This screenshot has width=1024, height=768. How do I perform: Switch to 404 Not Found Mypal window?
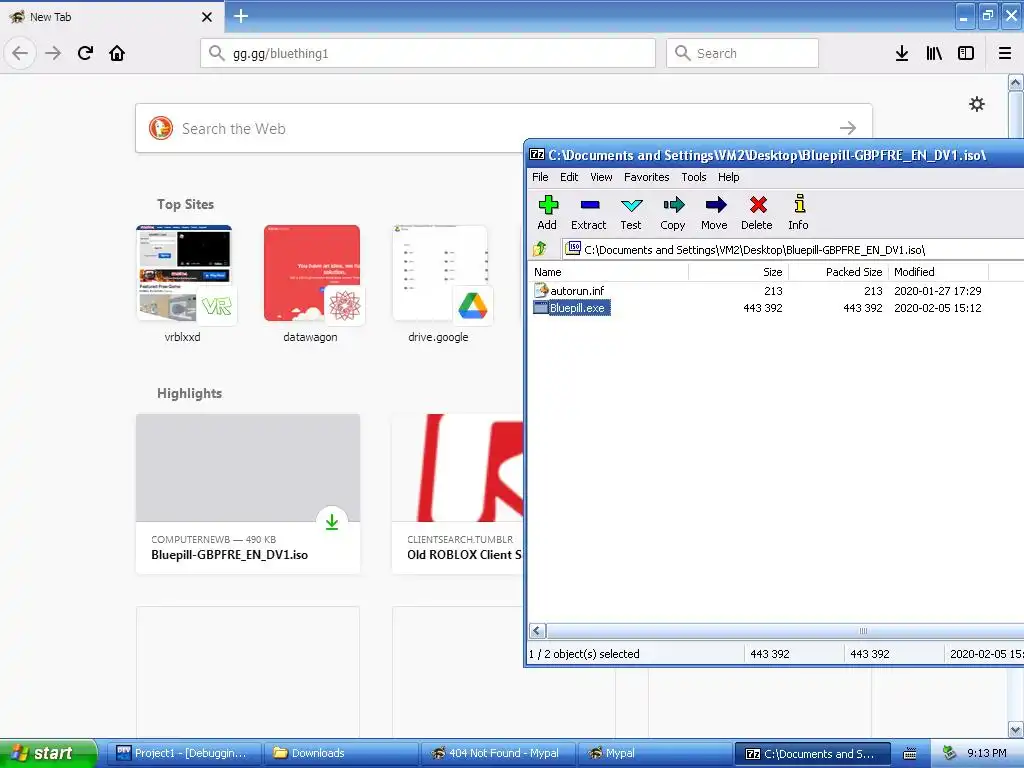[498, 753]
